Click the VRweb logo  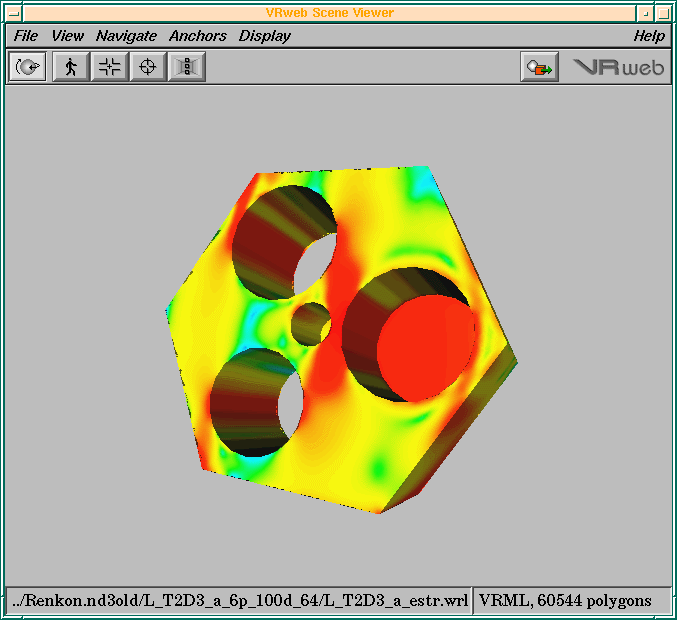click(x=618, y=67)
